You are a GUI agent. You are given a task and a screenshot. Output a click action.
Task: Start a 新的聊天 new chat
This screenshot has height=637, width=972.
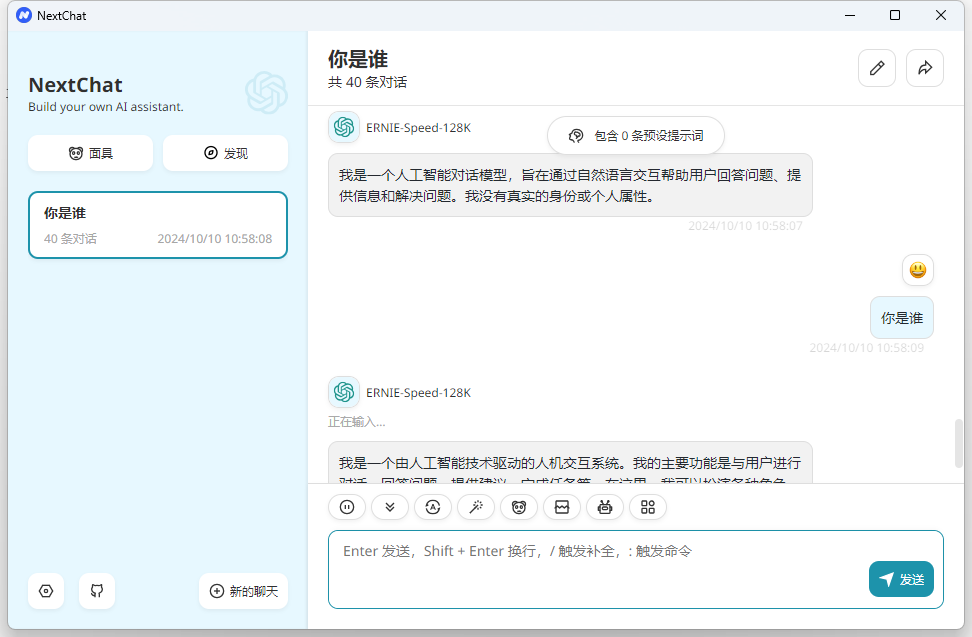coord(244,591)
